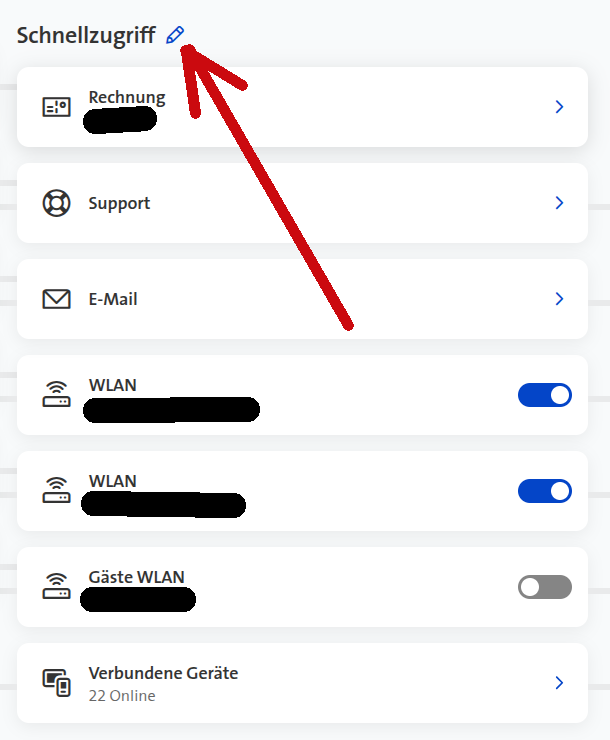This screenshot has width=610, height=740.
Task: Click the first WLAN router icon
Action: (57, 395)
